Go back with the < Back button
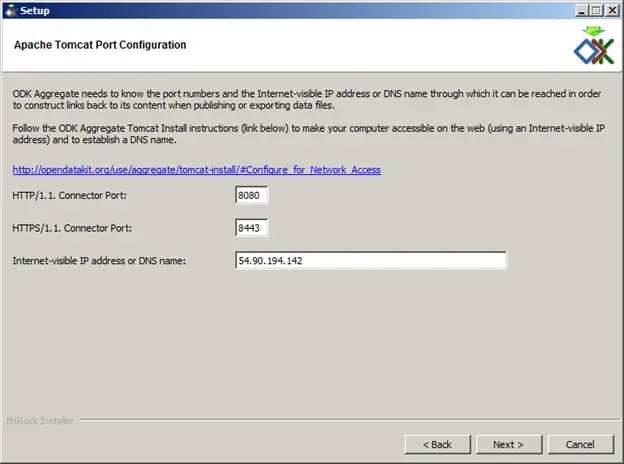The height and width of the screenshot is (464, 624). click(437, 444)
